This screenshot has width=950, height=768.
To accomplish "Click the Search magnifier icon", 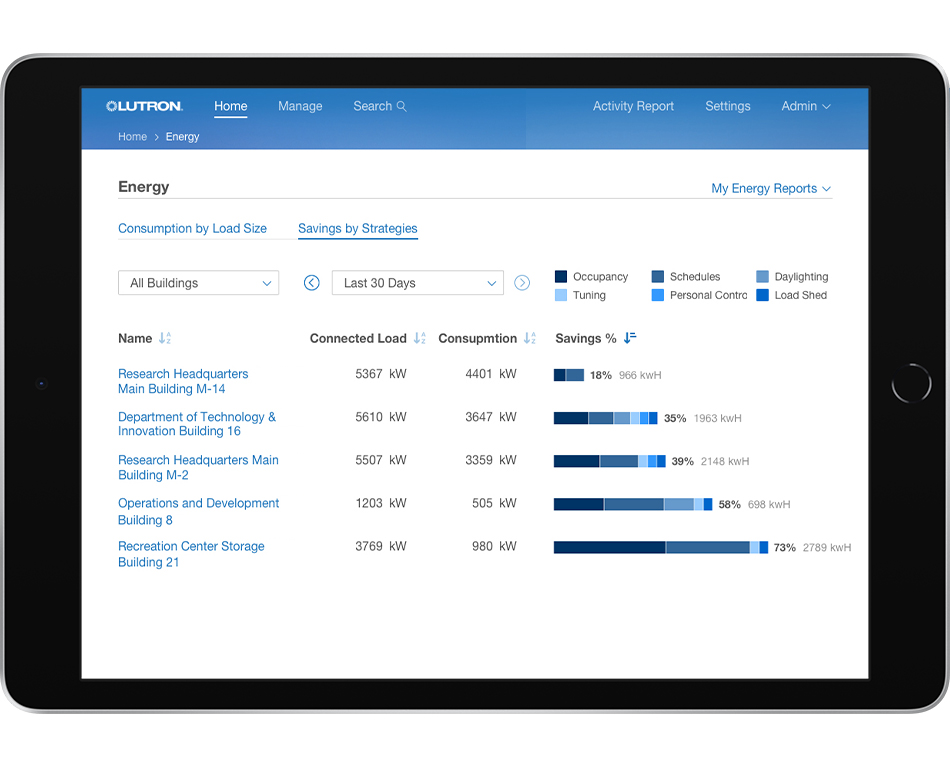I will coord(401,106).
